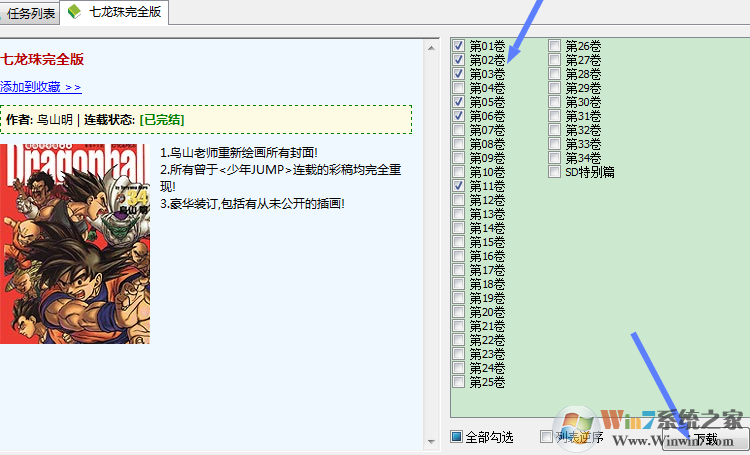Toggle the 全部勾选 checkbox

[456, 437]
